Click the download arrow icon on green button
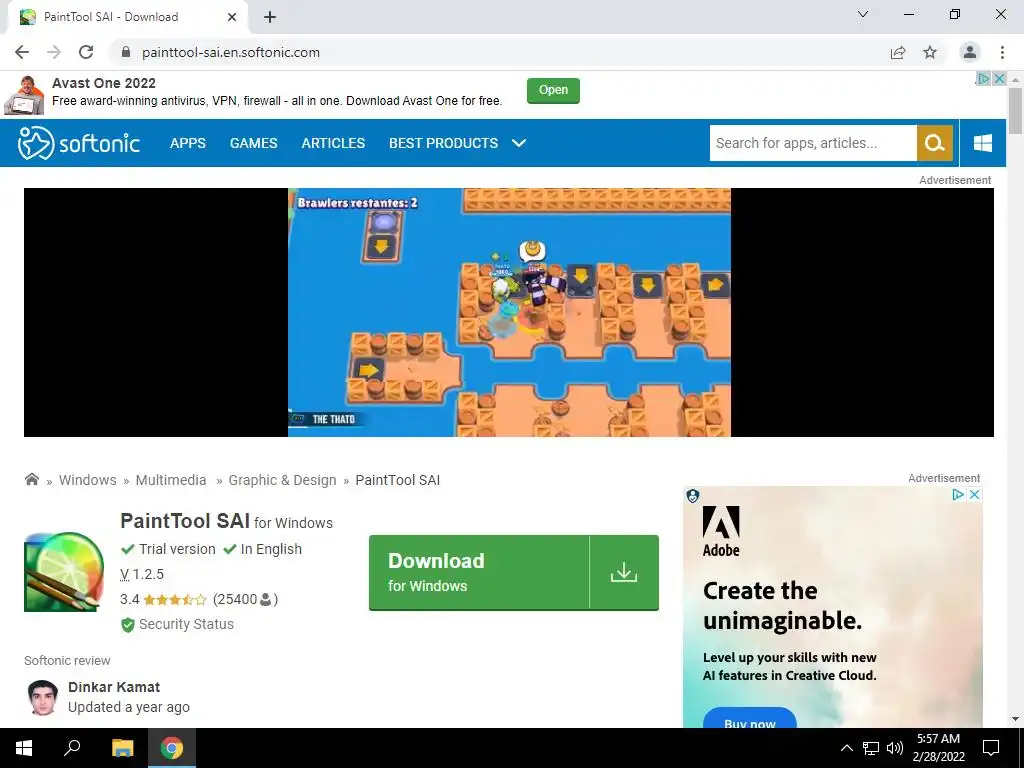The image size is (1024, 768). point(624,572)
